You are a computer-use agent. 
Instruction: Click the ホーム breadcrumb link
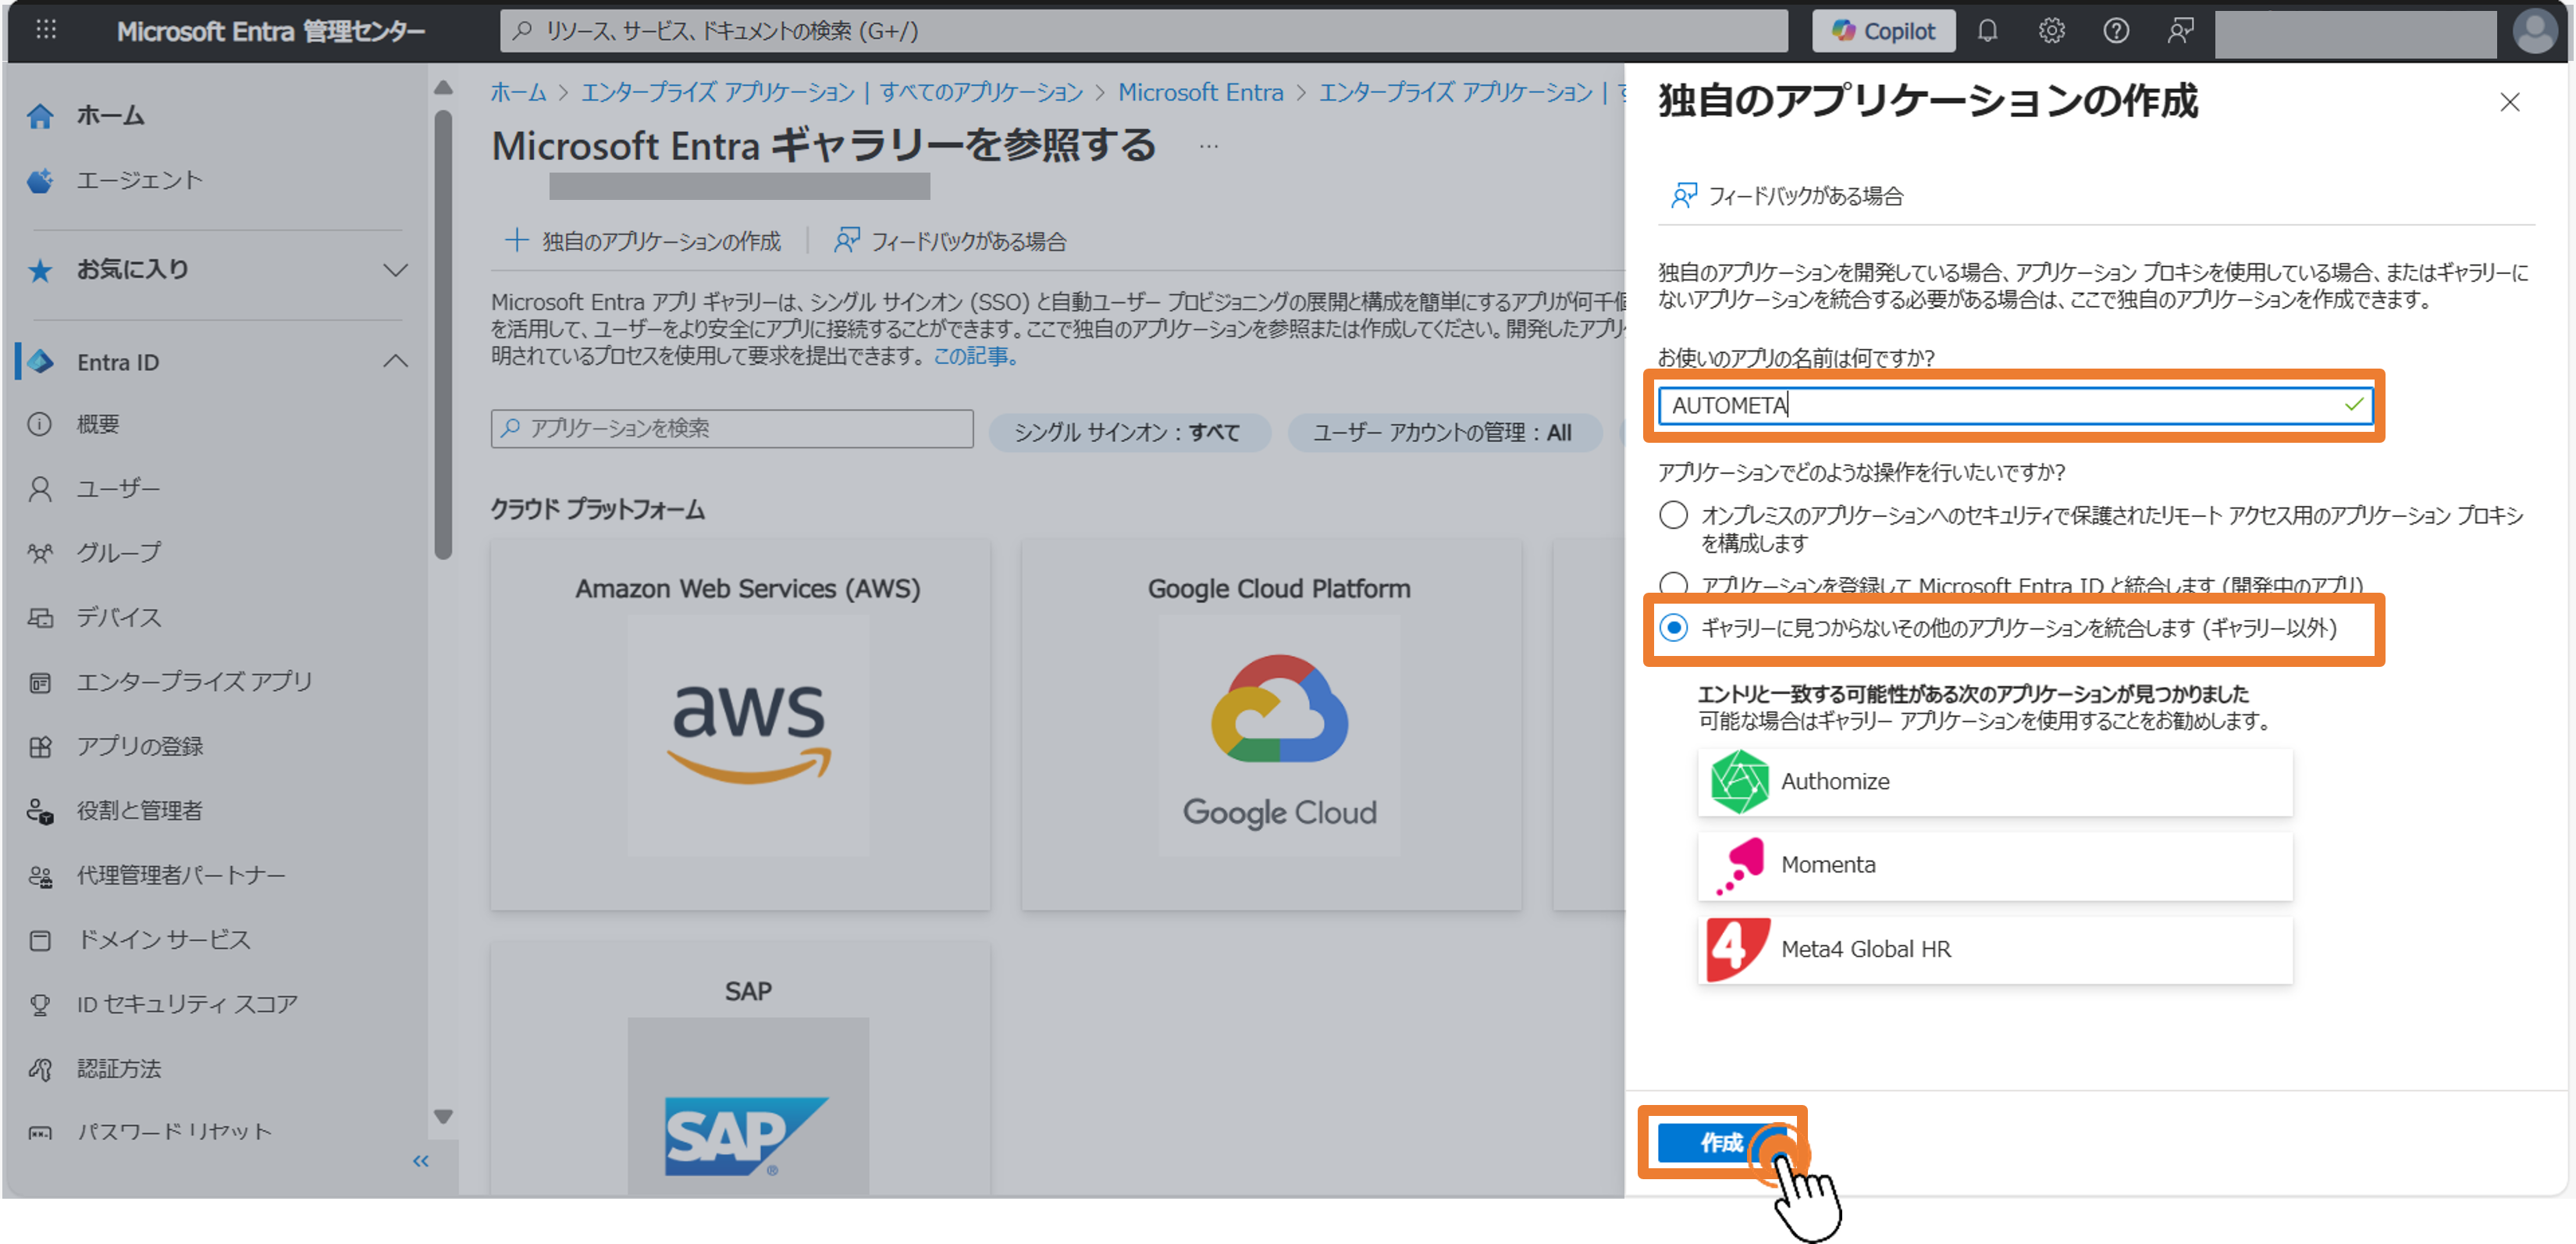[x=519, y=92]
